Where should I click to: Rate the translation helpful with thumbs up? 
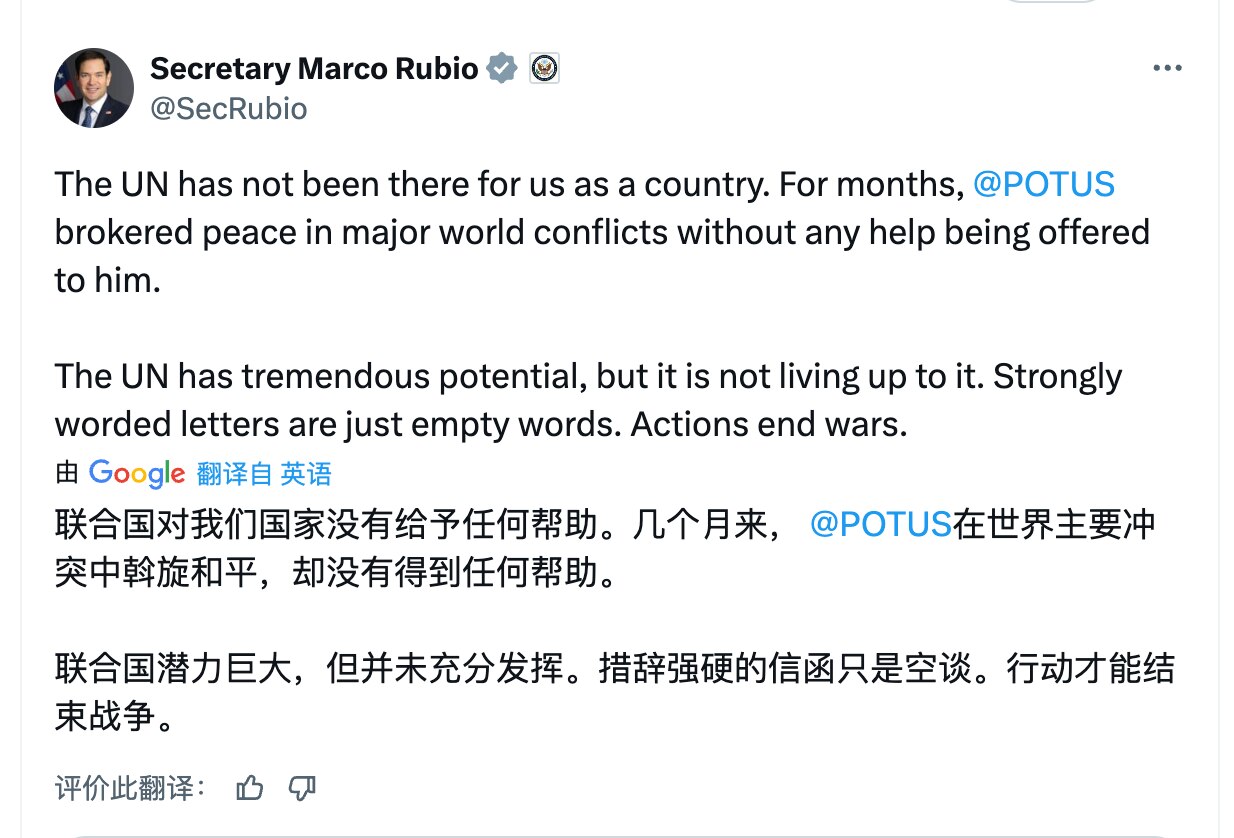(248, 789)
